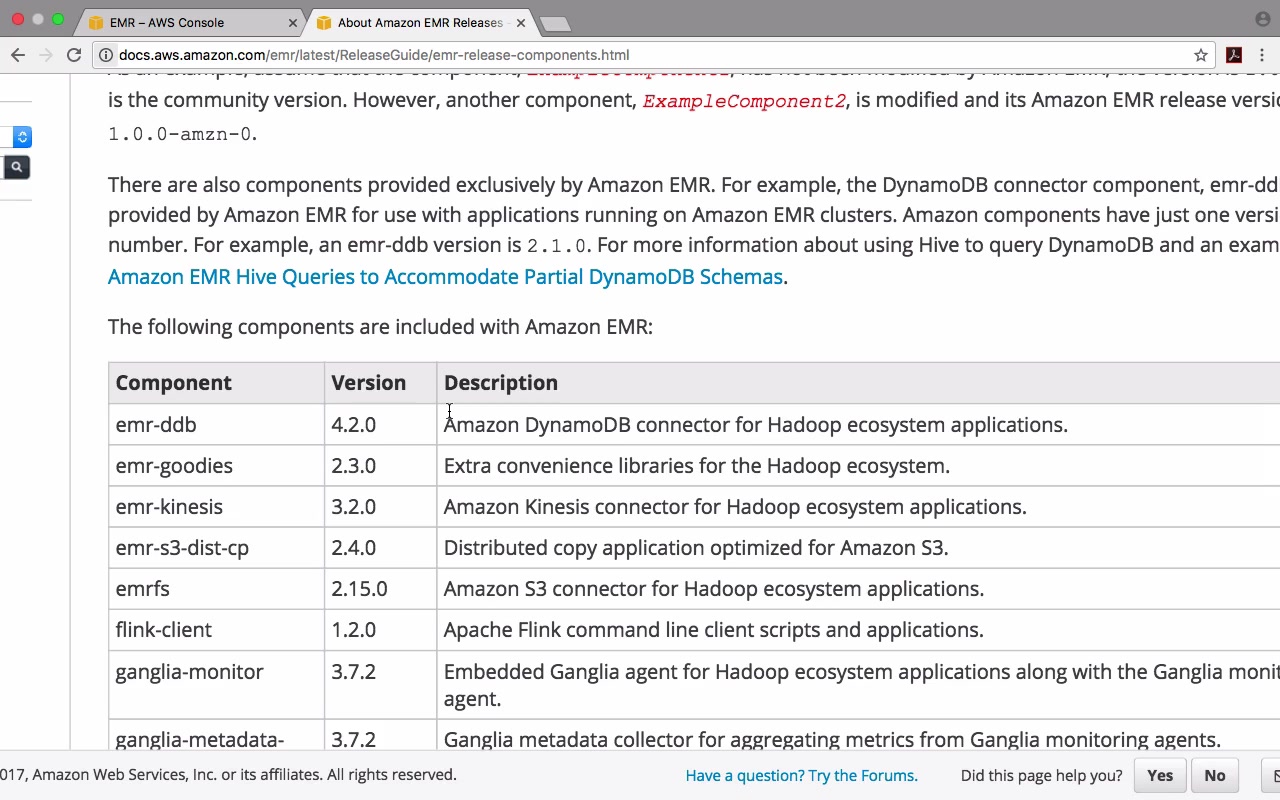Click No for page helpfulness
This screenshot has width=1280, height=800.
(1215, 775)
